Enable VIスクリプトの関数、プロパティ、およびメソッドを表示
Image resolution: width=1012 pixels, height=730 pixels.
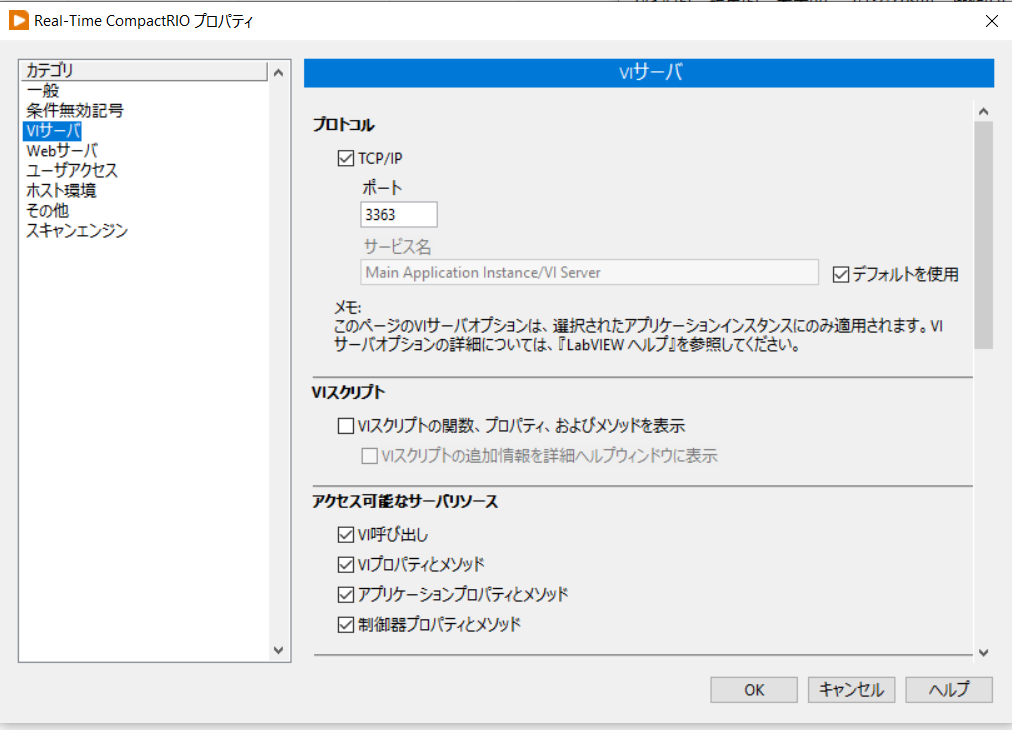click(x=345, y=426)
